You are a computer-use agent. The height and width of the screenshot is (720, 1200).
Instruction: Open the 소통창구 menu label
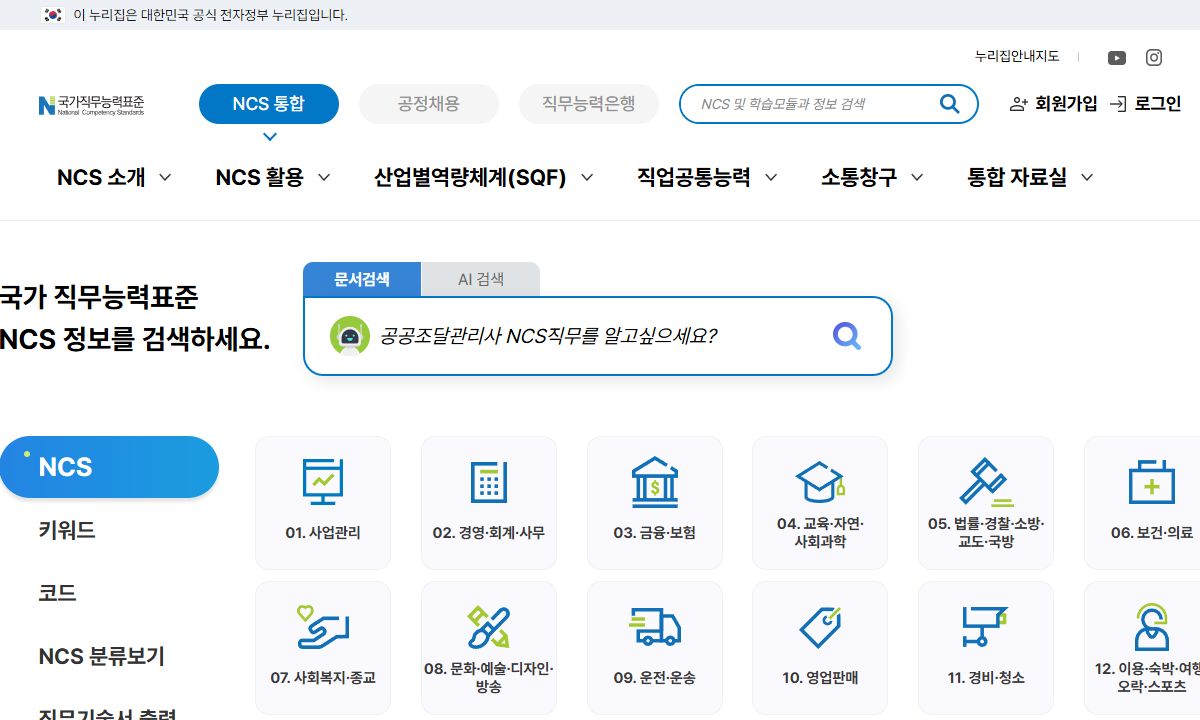tap(859, 178)
